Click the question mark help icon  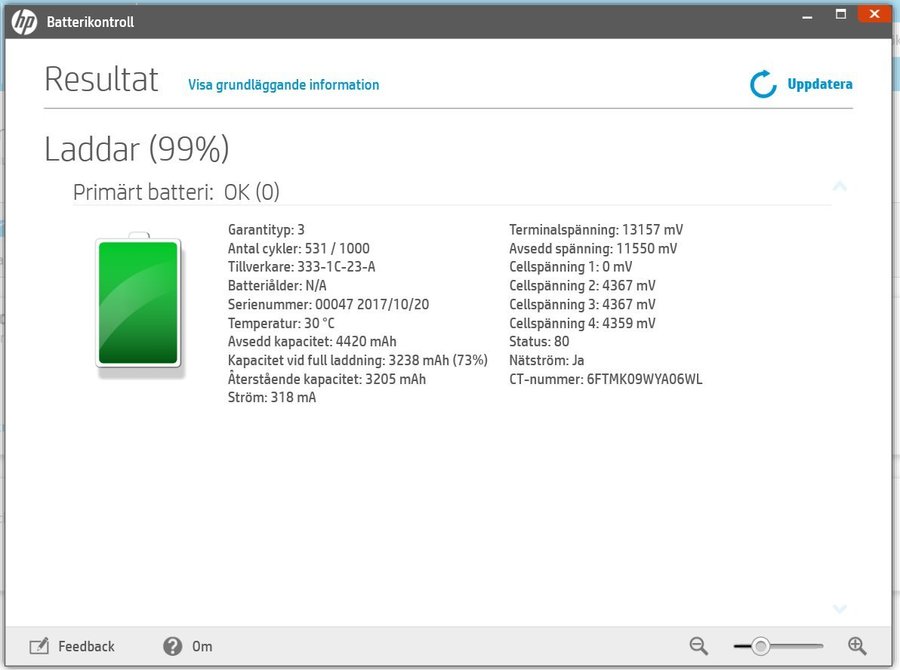click(172, 646)
